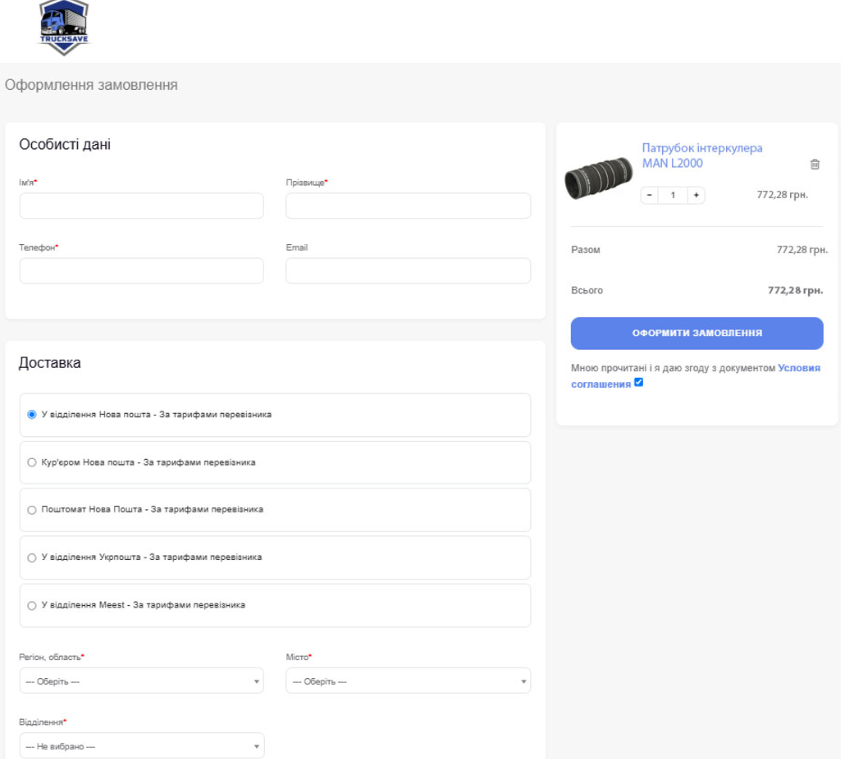Remove item with trash icon

814,164
